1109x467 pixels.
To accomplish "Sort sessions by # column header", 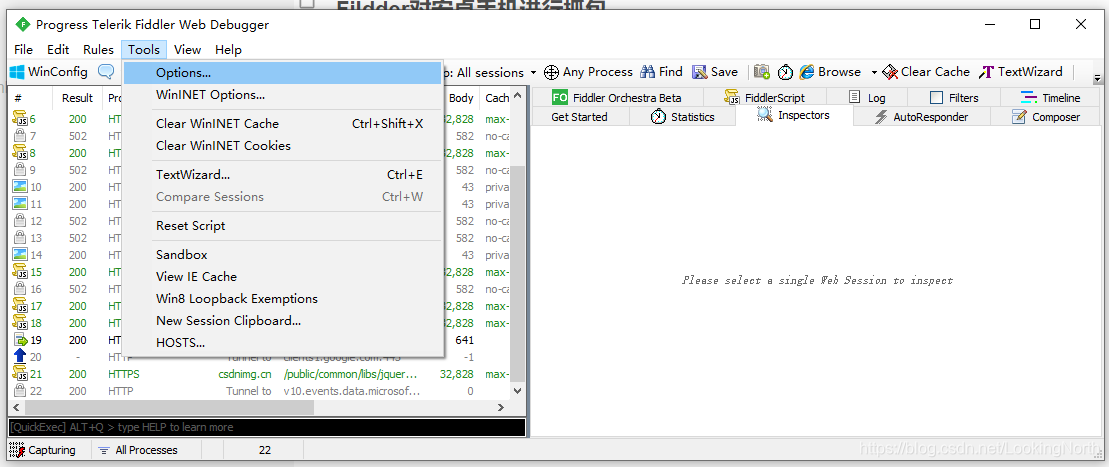I will (x=30, y=98).
